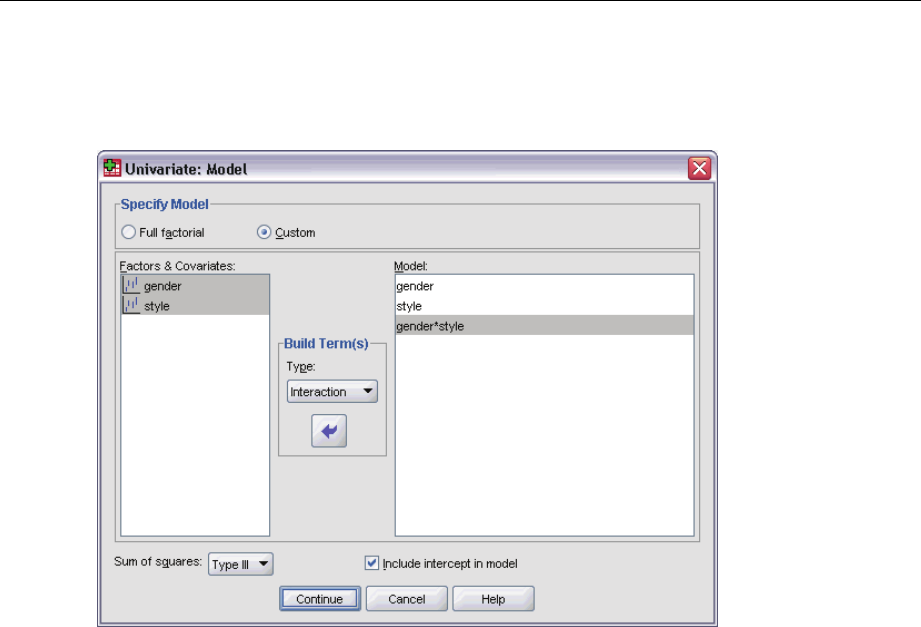
Task: Click the Help button
Action: tap(493, 599)
